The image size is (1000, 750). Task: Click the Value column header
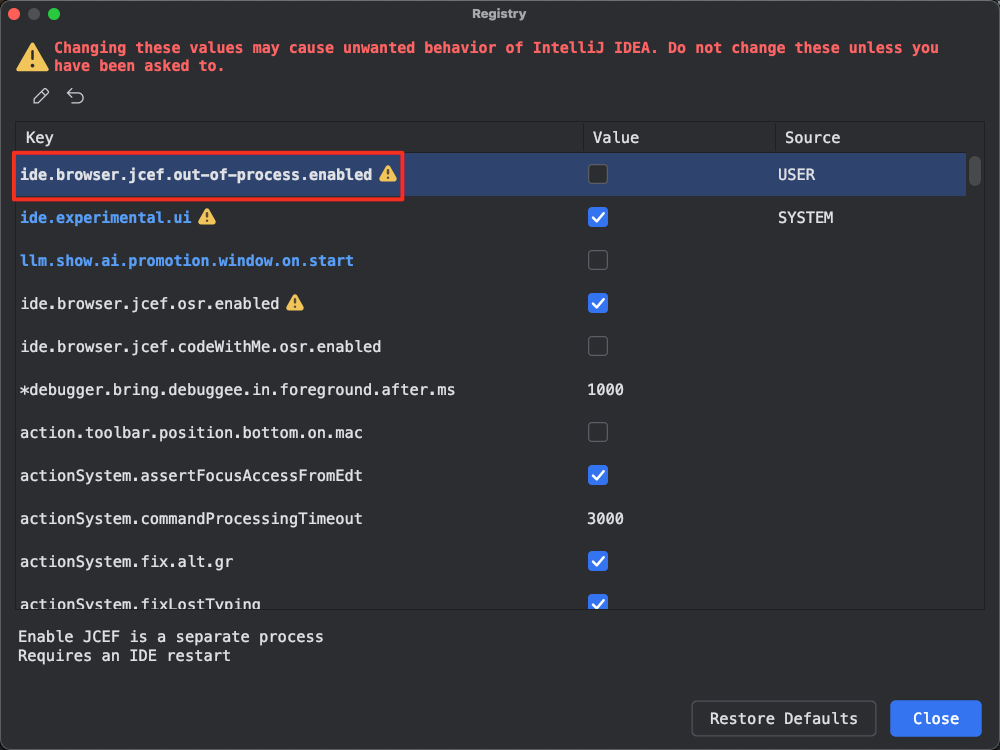pos(615,138)
